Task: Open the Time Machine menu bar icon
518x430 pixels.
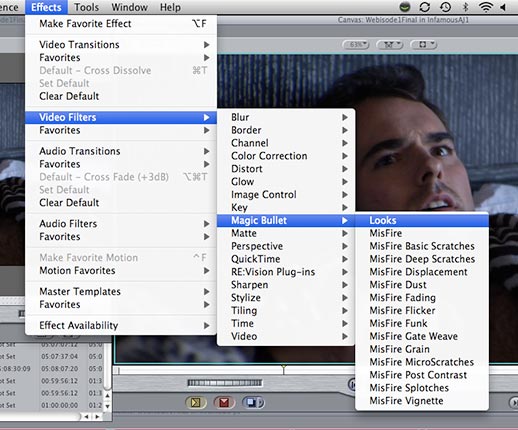Action: point(445,7)
